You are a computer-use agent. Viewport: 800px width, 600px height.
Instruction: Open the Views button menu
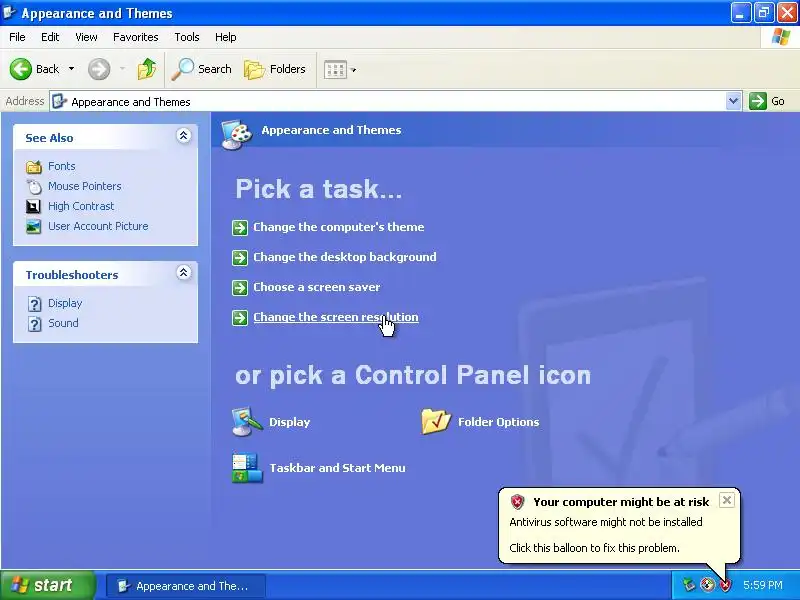coord(340,69)
